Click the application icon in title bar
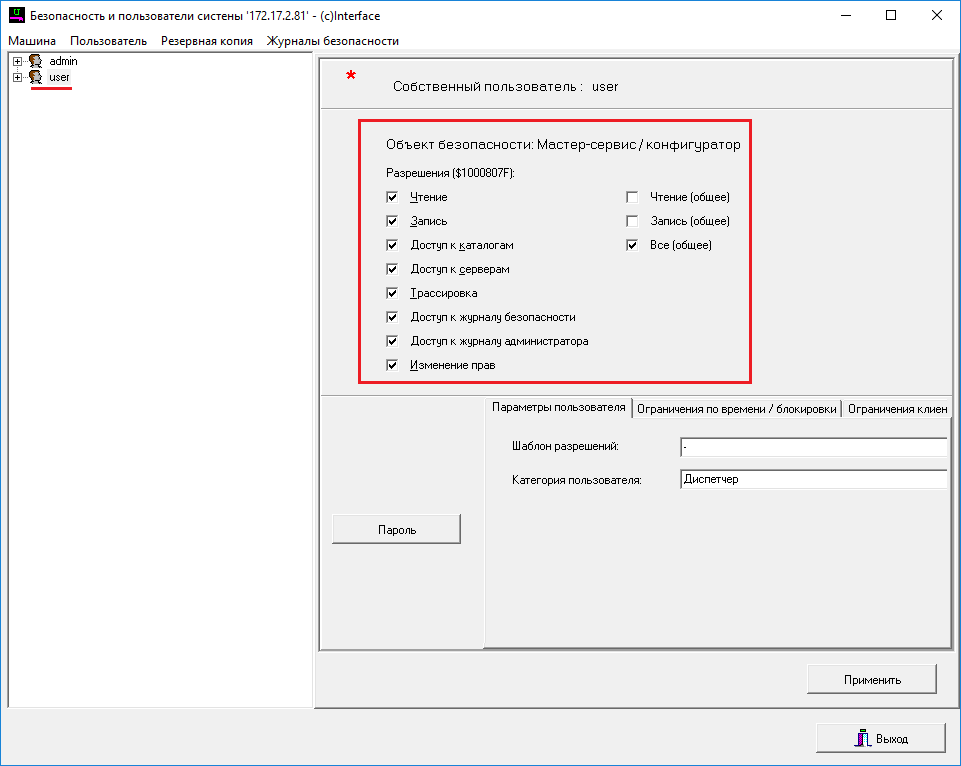 click(x=16, y=16)
